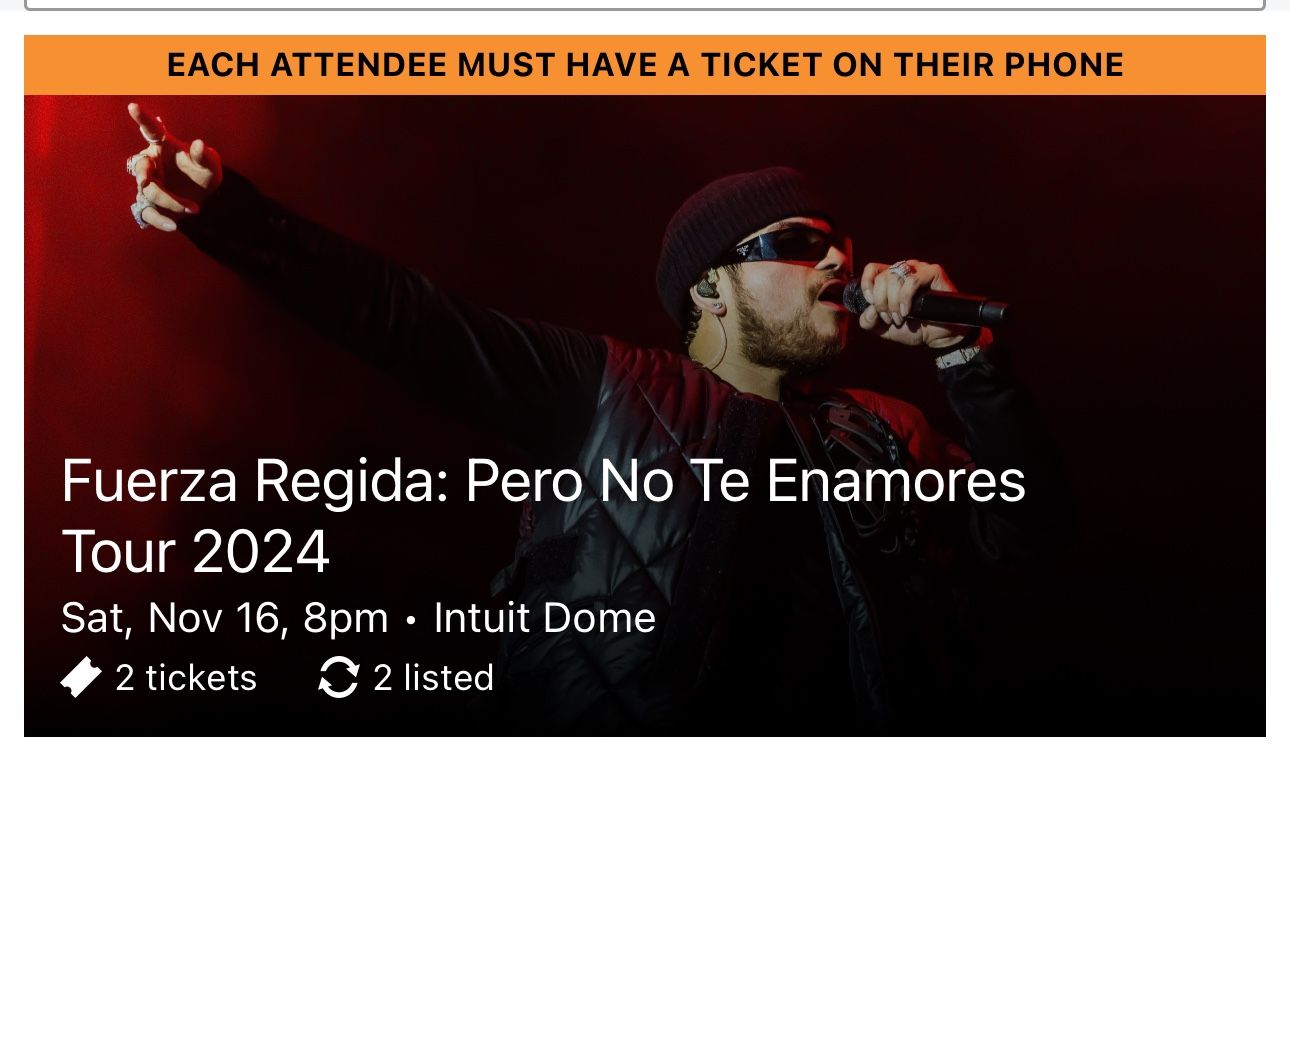Screen dimensions: 1290x1063
Task: Click the 'Sat, Nov 16, 8pm' date
Action: (225, 618)
